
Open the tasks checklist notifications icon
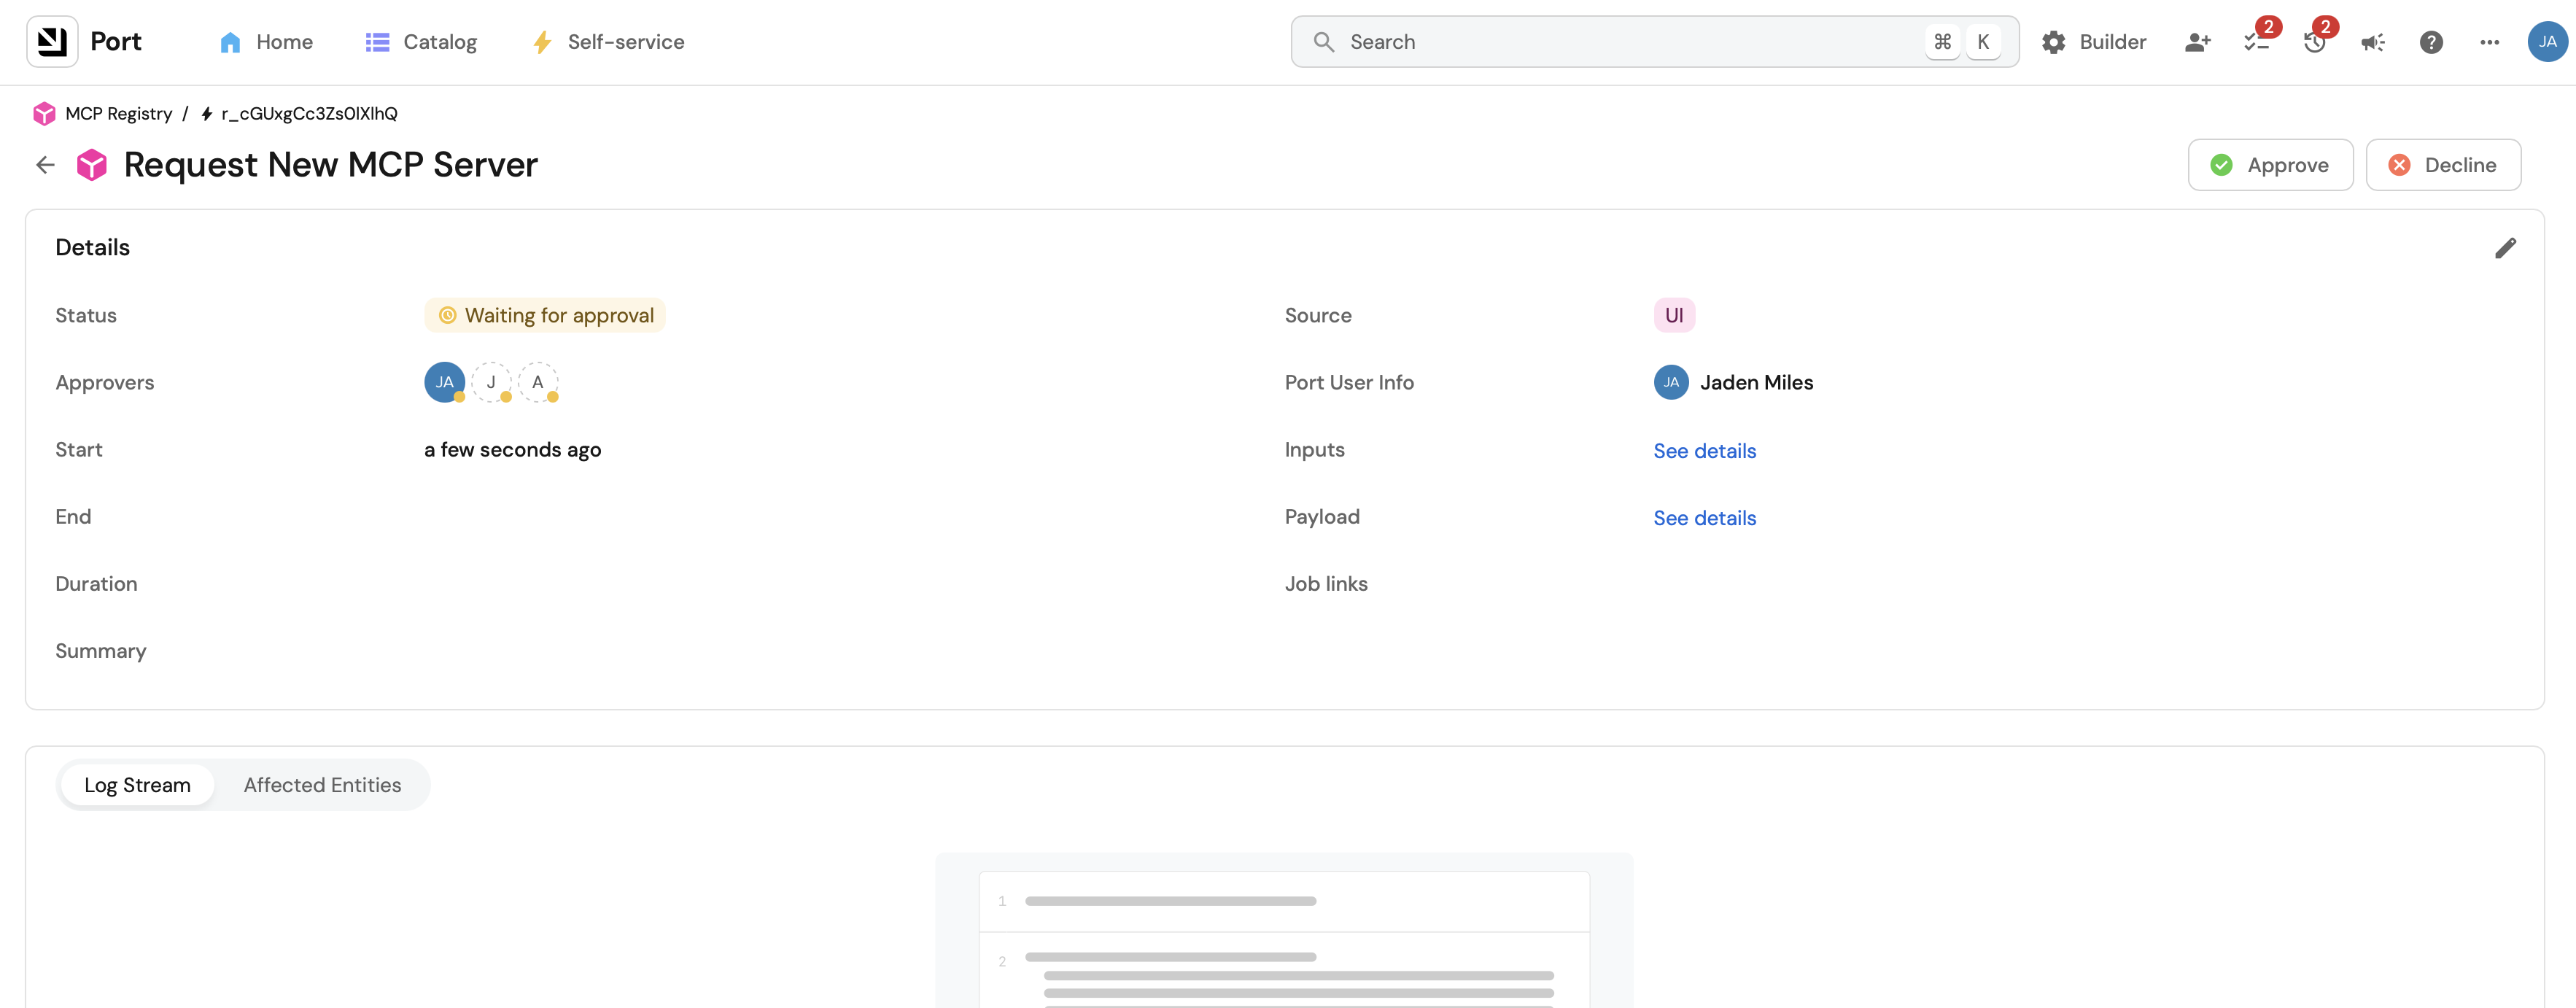[2256, 42]
